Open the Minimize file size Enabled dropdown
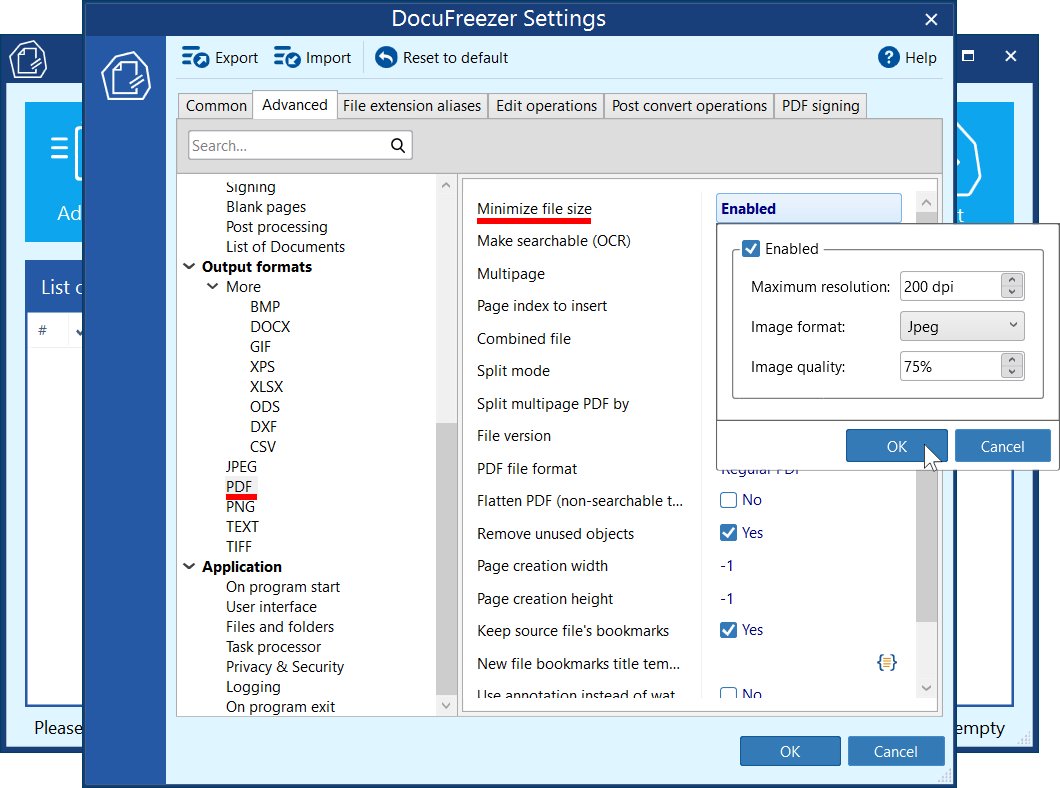This screenshot has width=1060, height=788. click(x=809, y=208)
